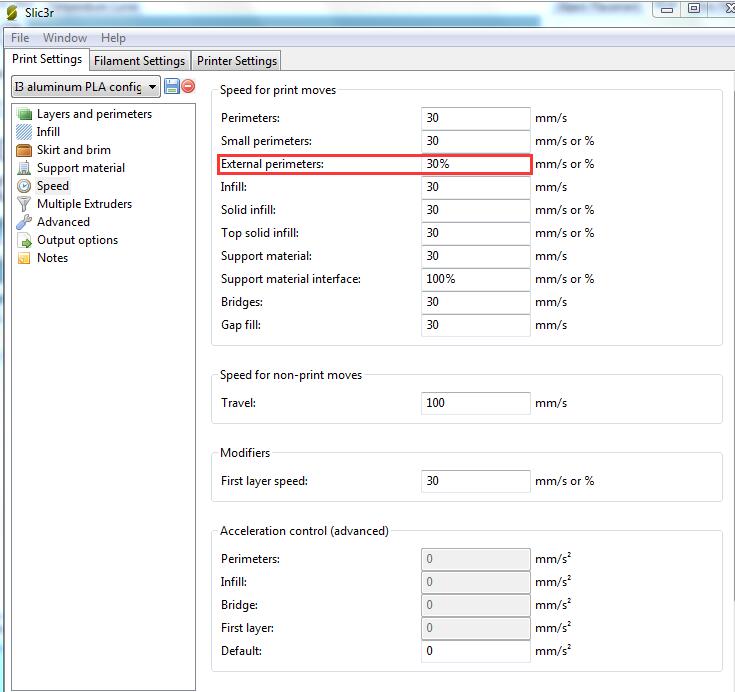Screen dimensions: 735x692
Task: Click the Support material icon
Action: [x=24, y=168]
